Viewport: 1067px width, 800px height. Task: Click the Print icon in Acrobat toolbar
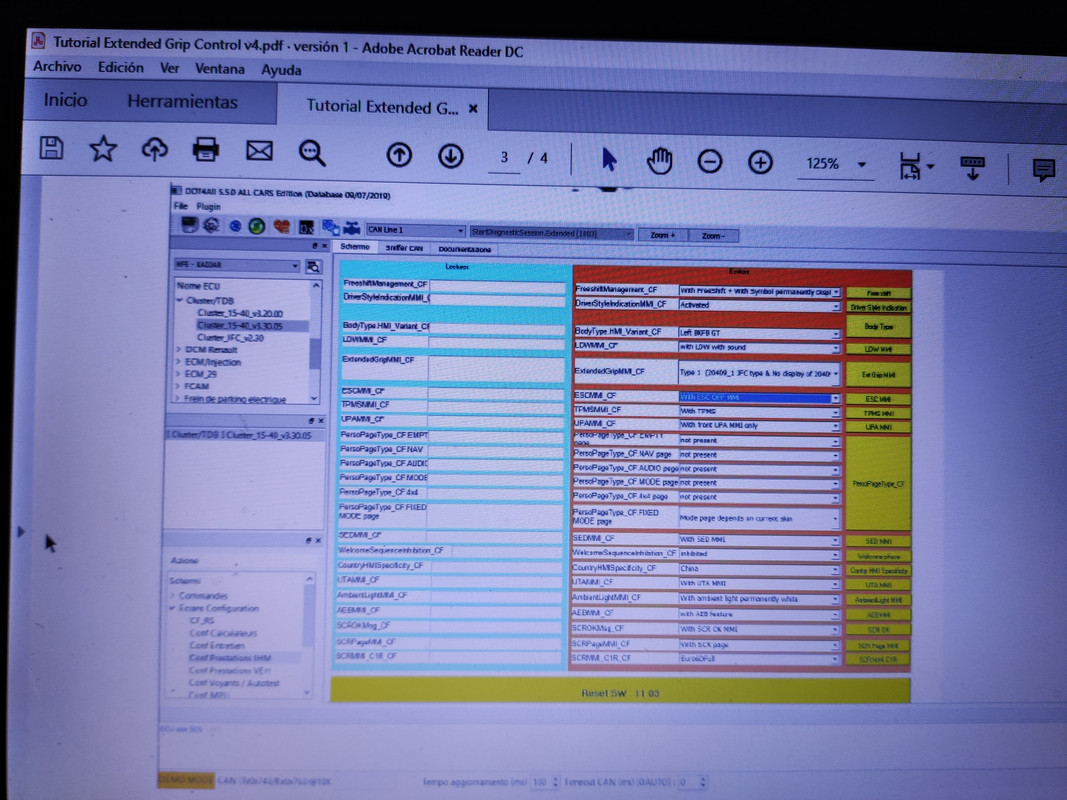(206, 150)
